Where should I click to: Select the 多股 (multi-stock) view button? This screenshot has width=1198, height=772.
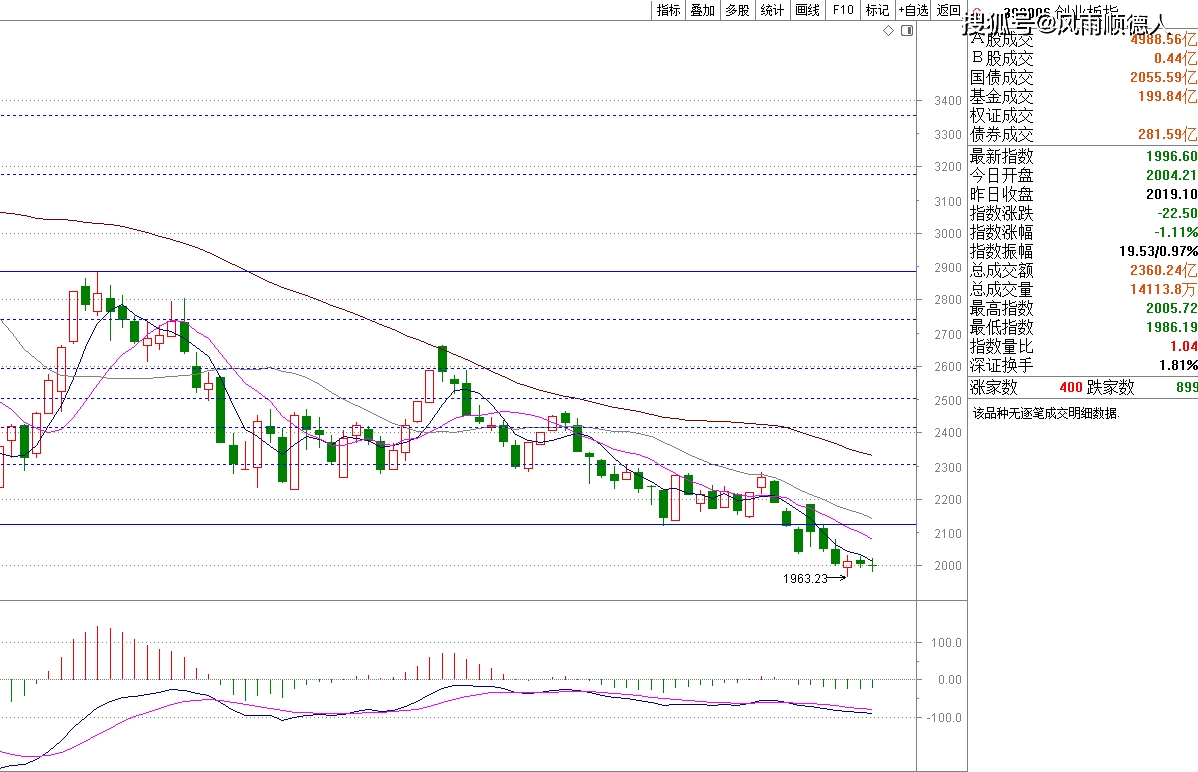coord(737,10)
